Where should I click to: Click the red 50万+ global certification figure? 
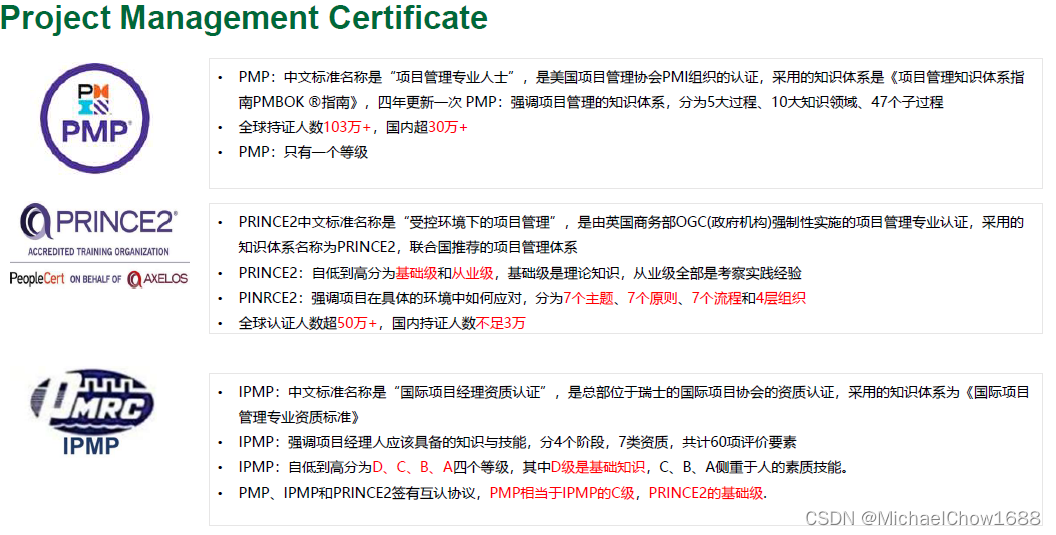(357, 323)
